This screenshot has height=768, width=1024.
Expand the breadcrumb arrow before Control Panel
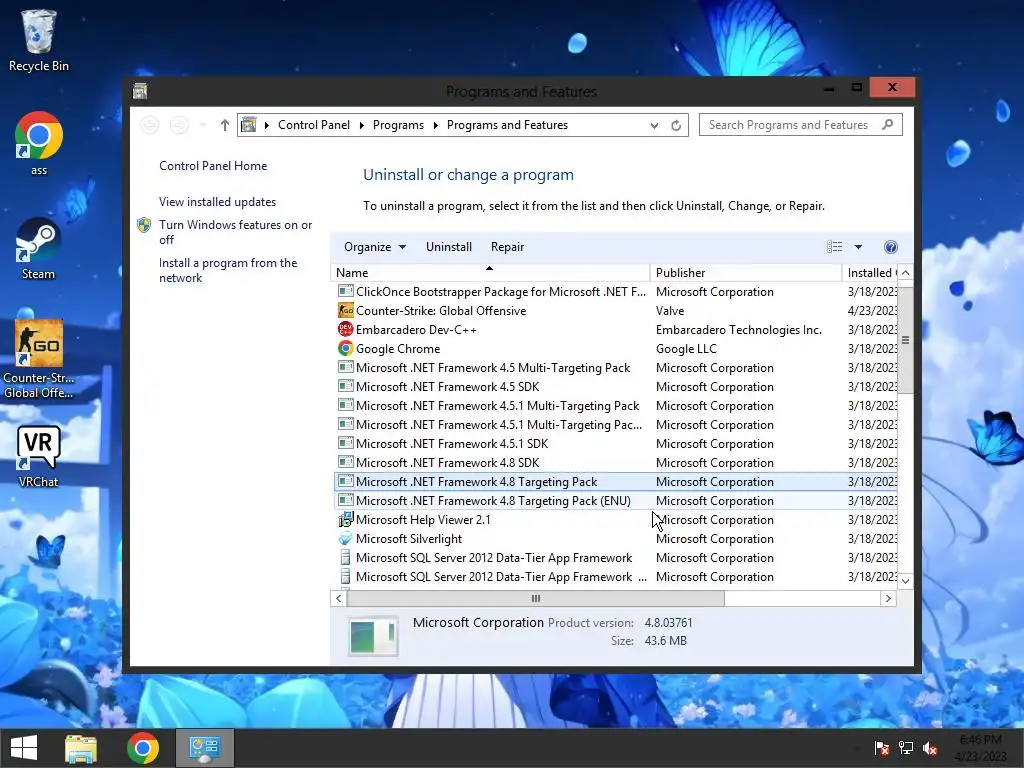coord(266,125)
